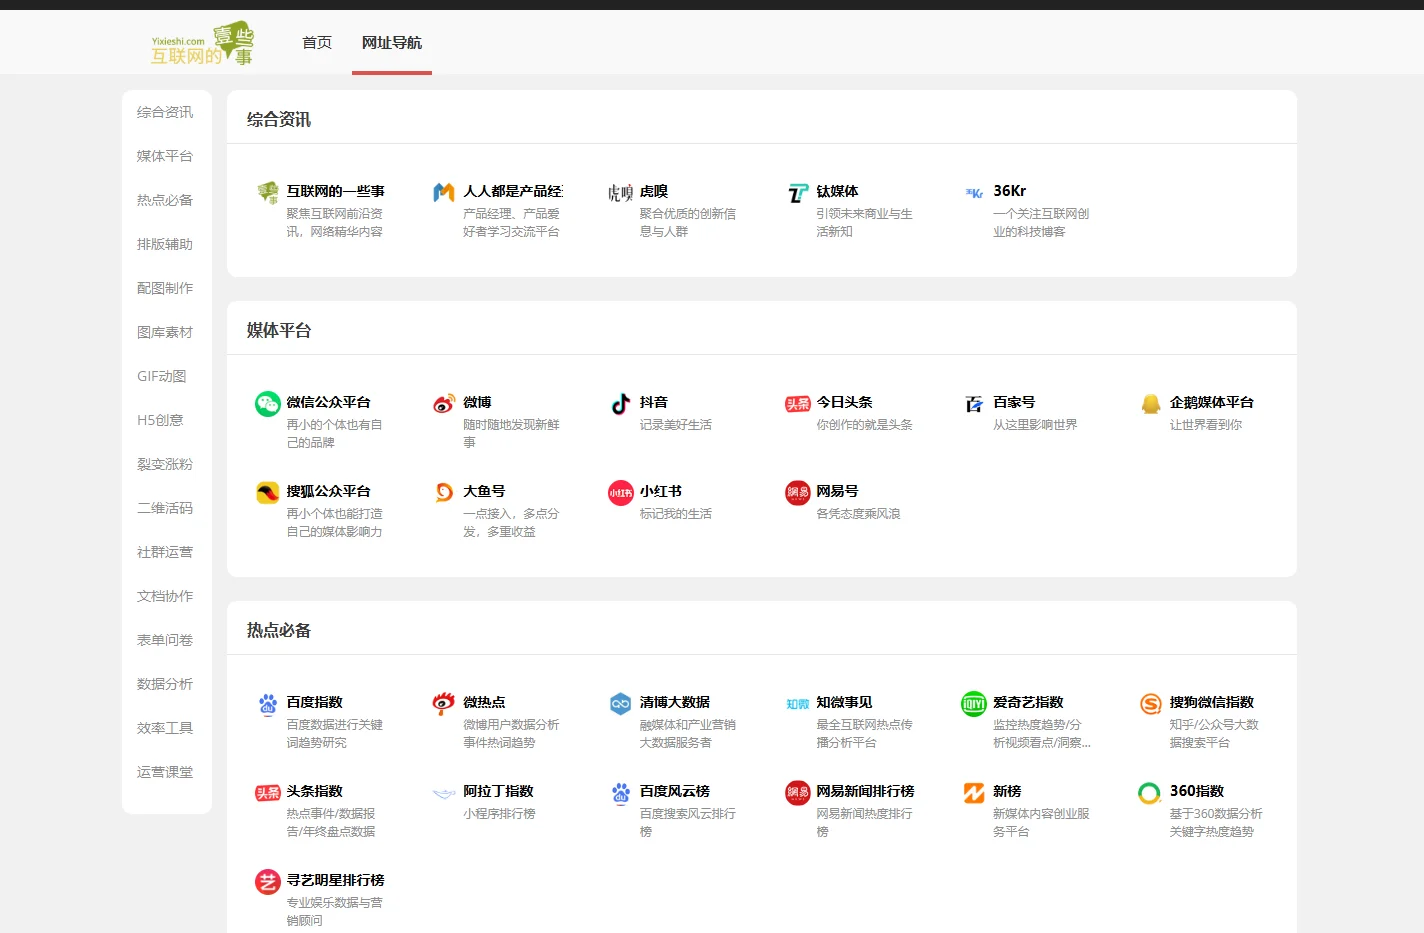Screen dimensions: 1424x933
Task: Choose 二维活码 in the sidebar
Action: click(165, 508)
